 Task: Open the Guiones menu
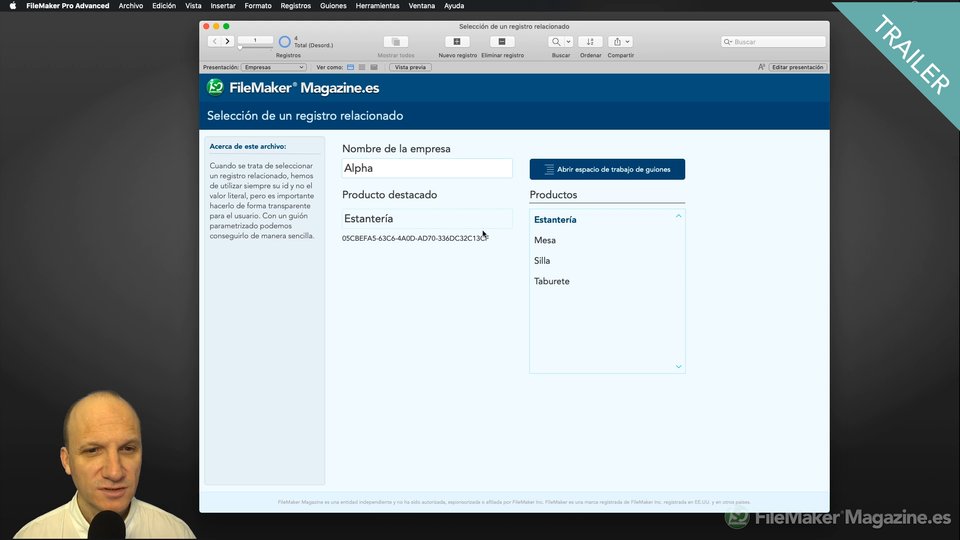333,6
